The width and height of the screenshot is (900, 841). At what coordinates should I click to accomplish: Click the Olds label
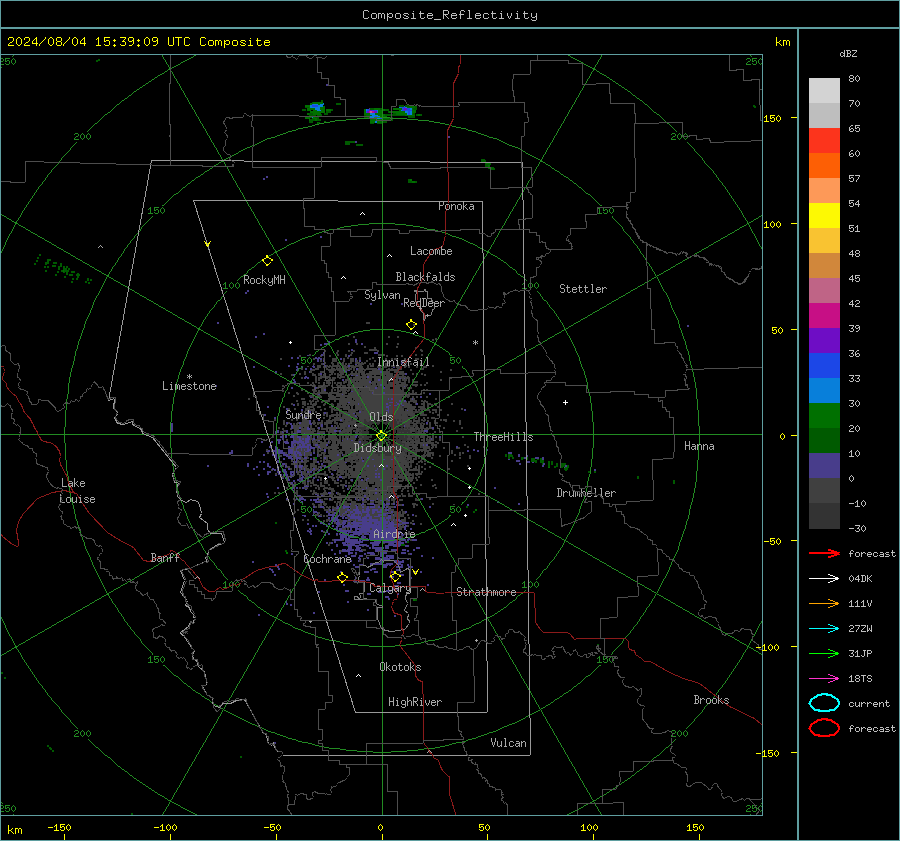381,417
